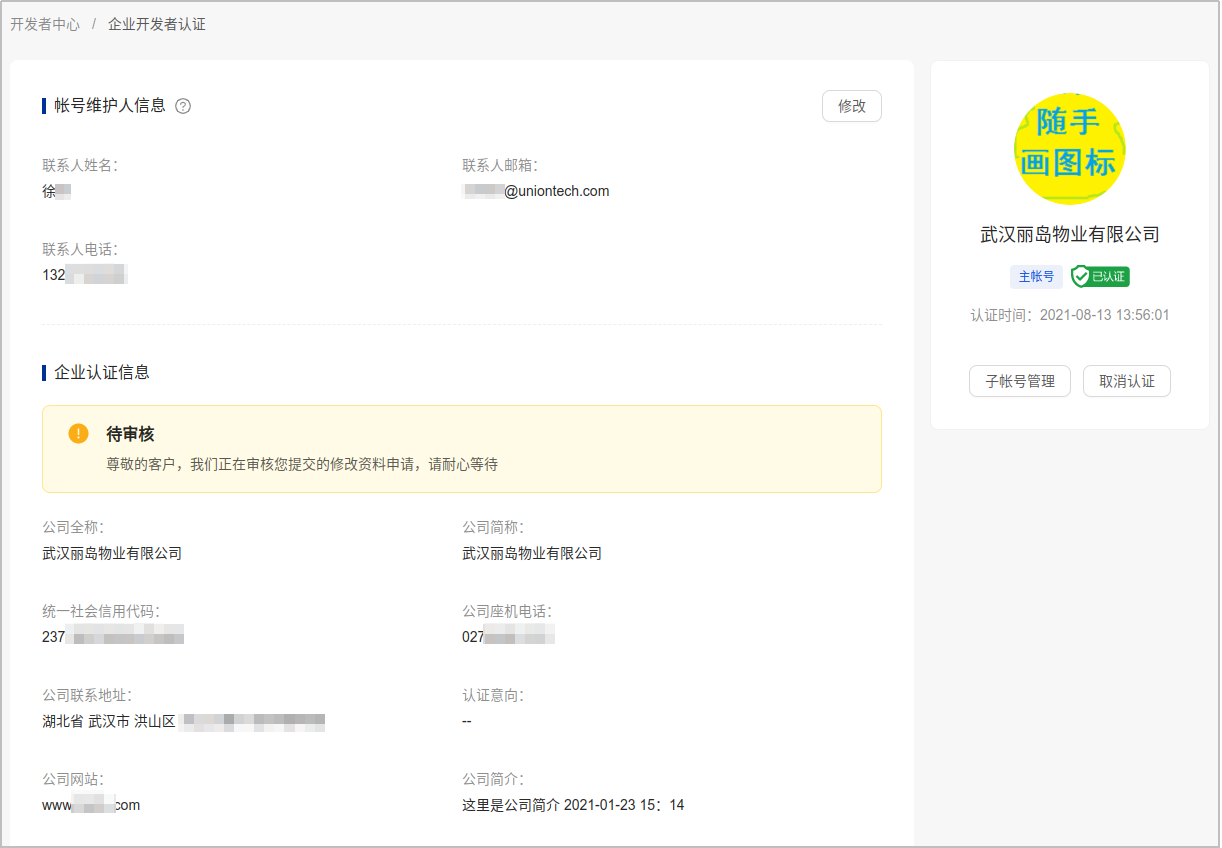Click the contact phone number starting with 132
The width and height of the screenshot is (1222, 848).
click(x=84, y=275)
